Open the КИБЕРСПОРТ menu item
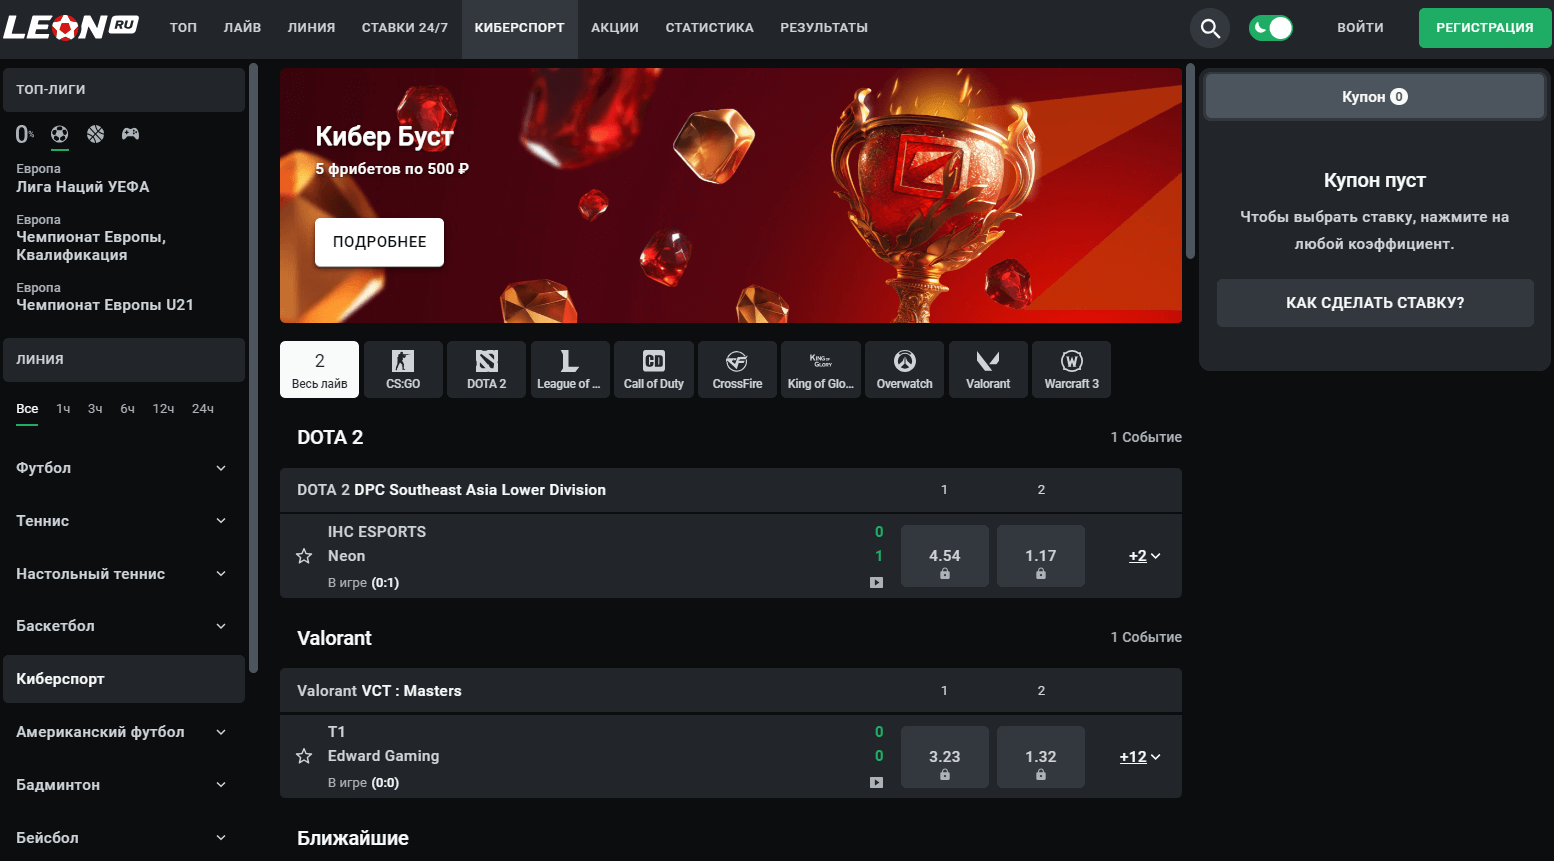 point(520,28)
